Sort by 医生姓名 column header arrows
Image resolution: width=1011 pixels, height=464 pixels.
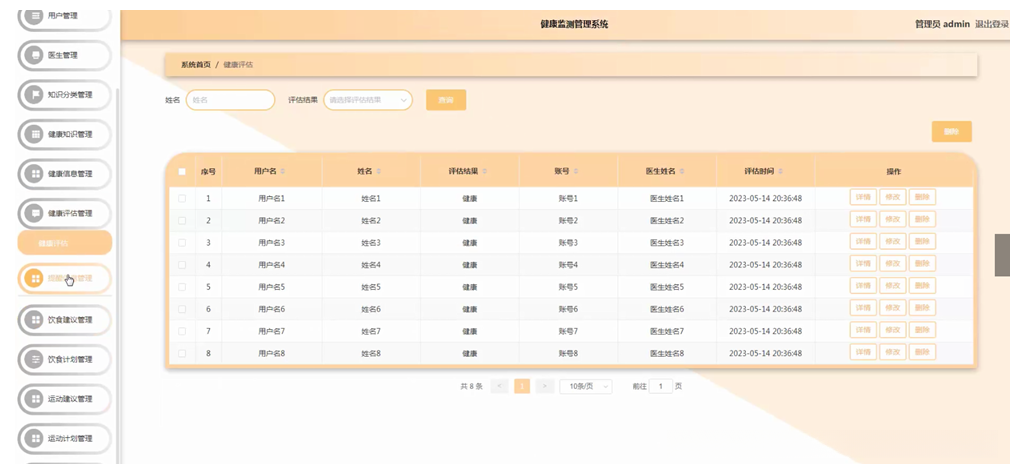(x=682, y=171)
